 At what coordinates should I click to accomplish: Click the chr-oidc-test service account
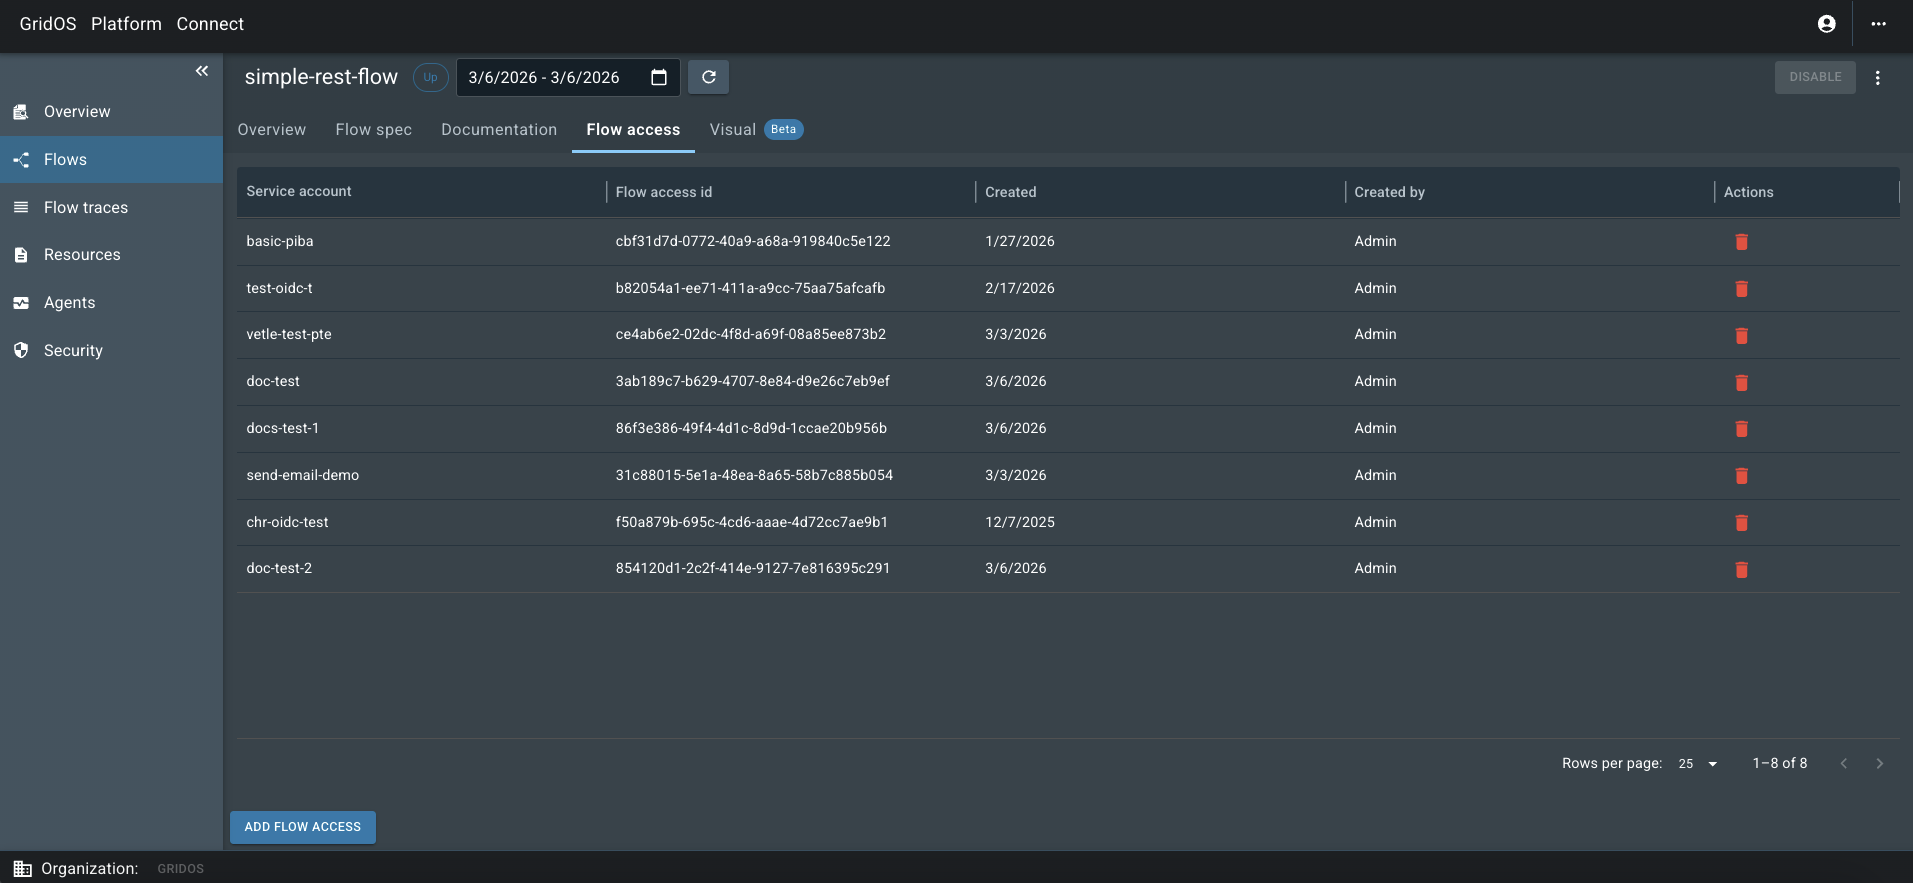288,522
